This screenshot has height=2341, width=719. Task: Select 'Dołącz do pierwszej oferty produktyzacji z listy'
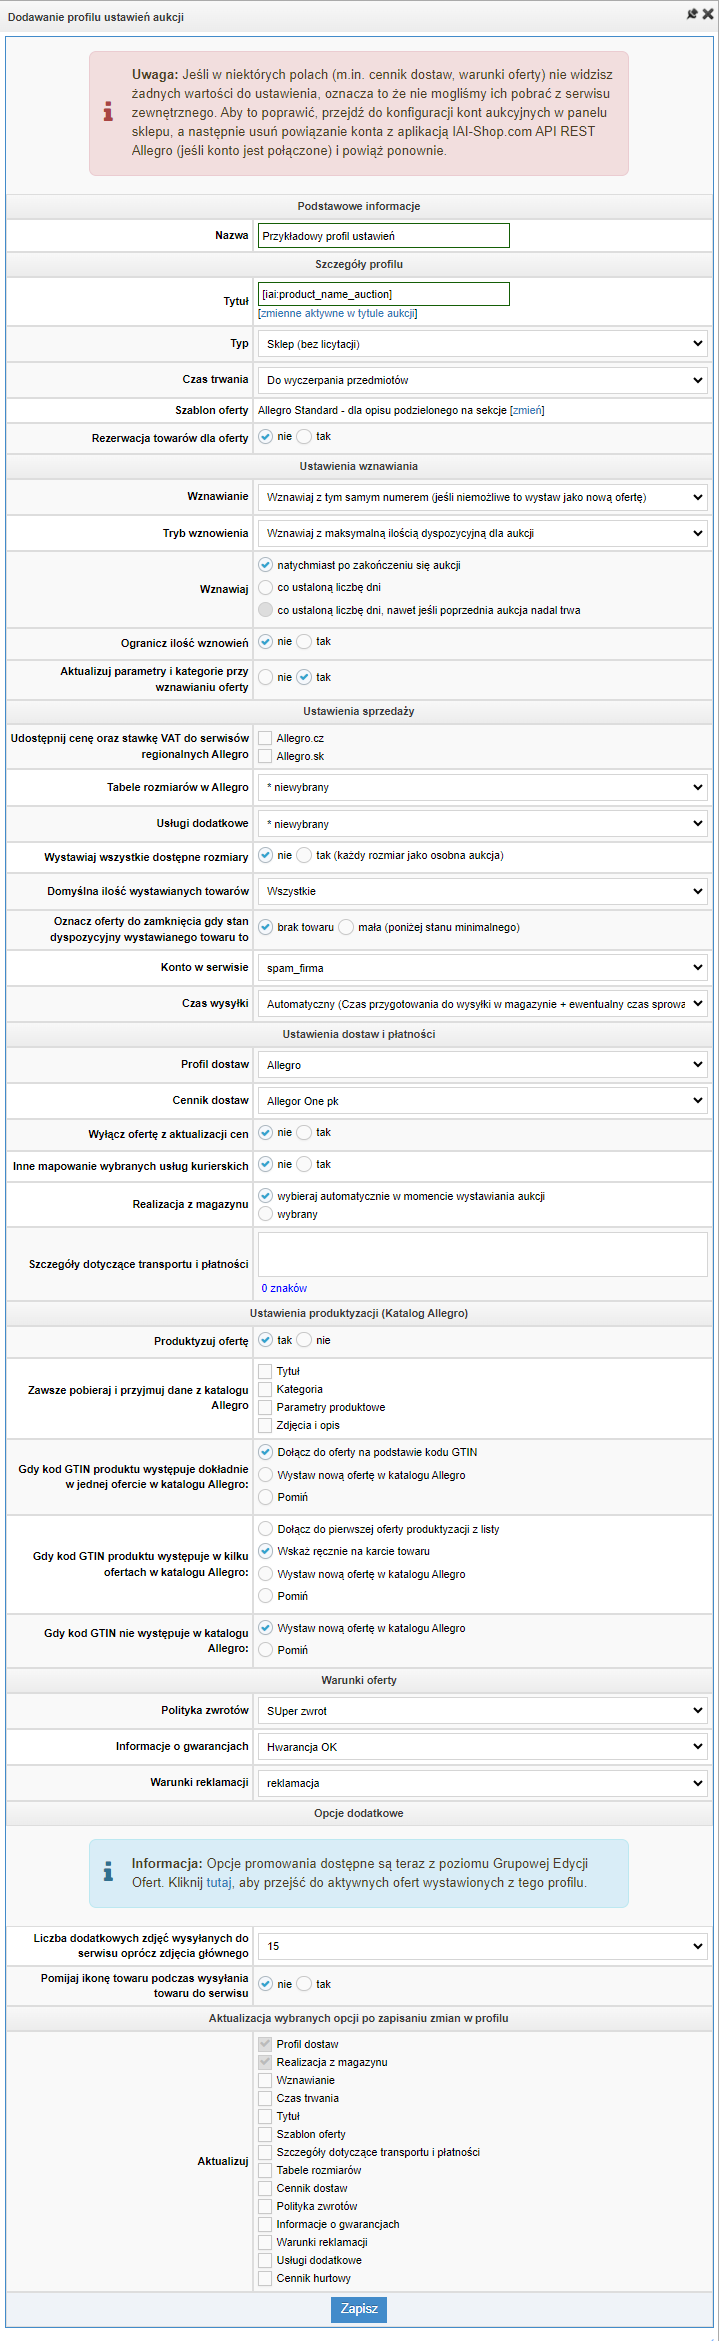[x=265, y=1529]
